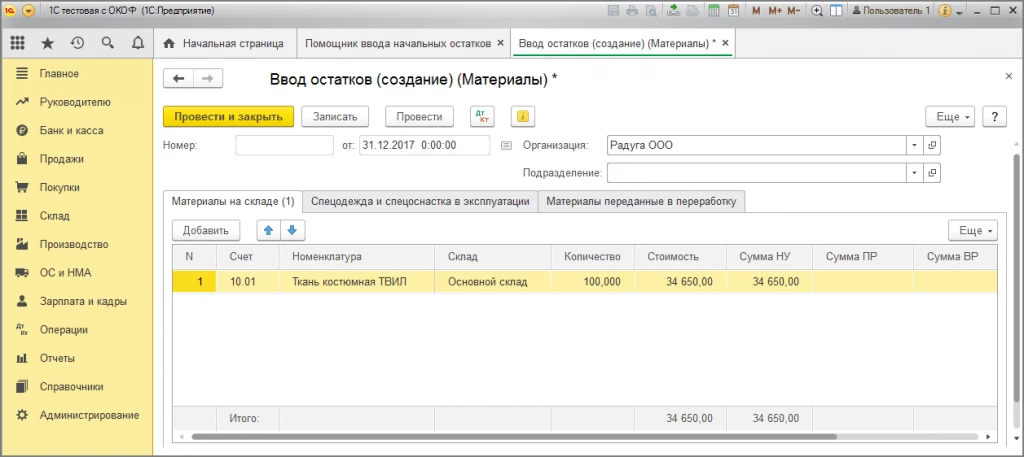1024x457 pixels.
Task: Select Спецодежда и спецоснастка в эксплуатации tab
Action: [x=420, y=202]
